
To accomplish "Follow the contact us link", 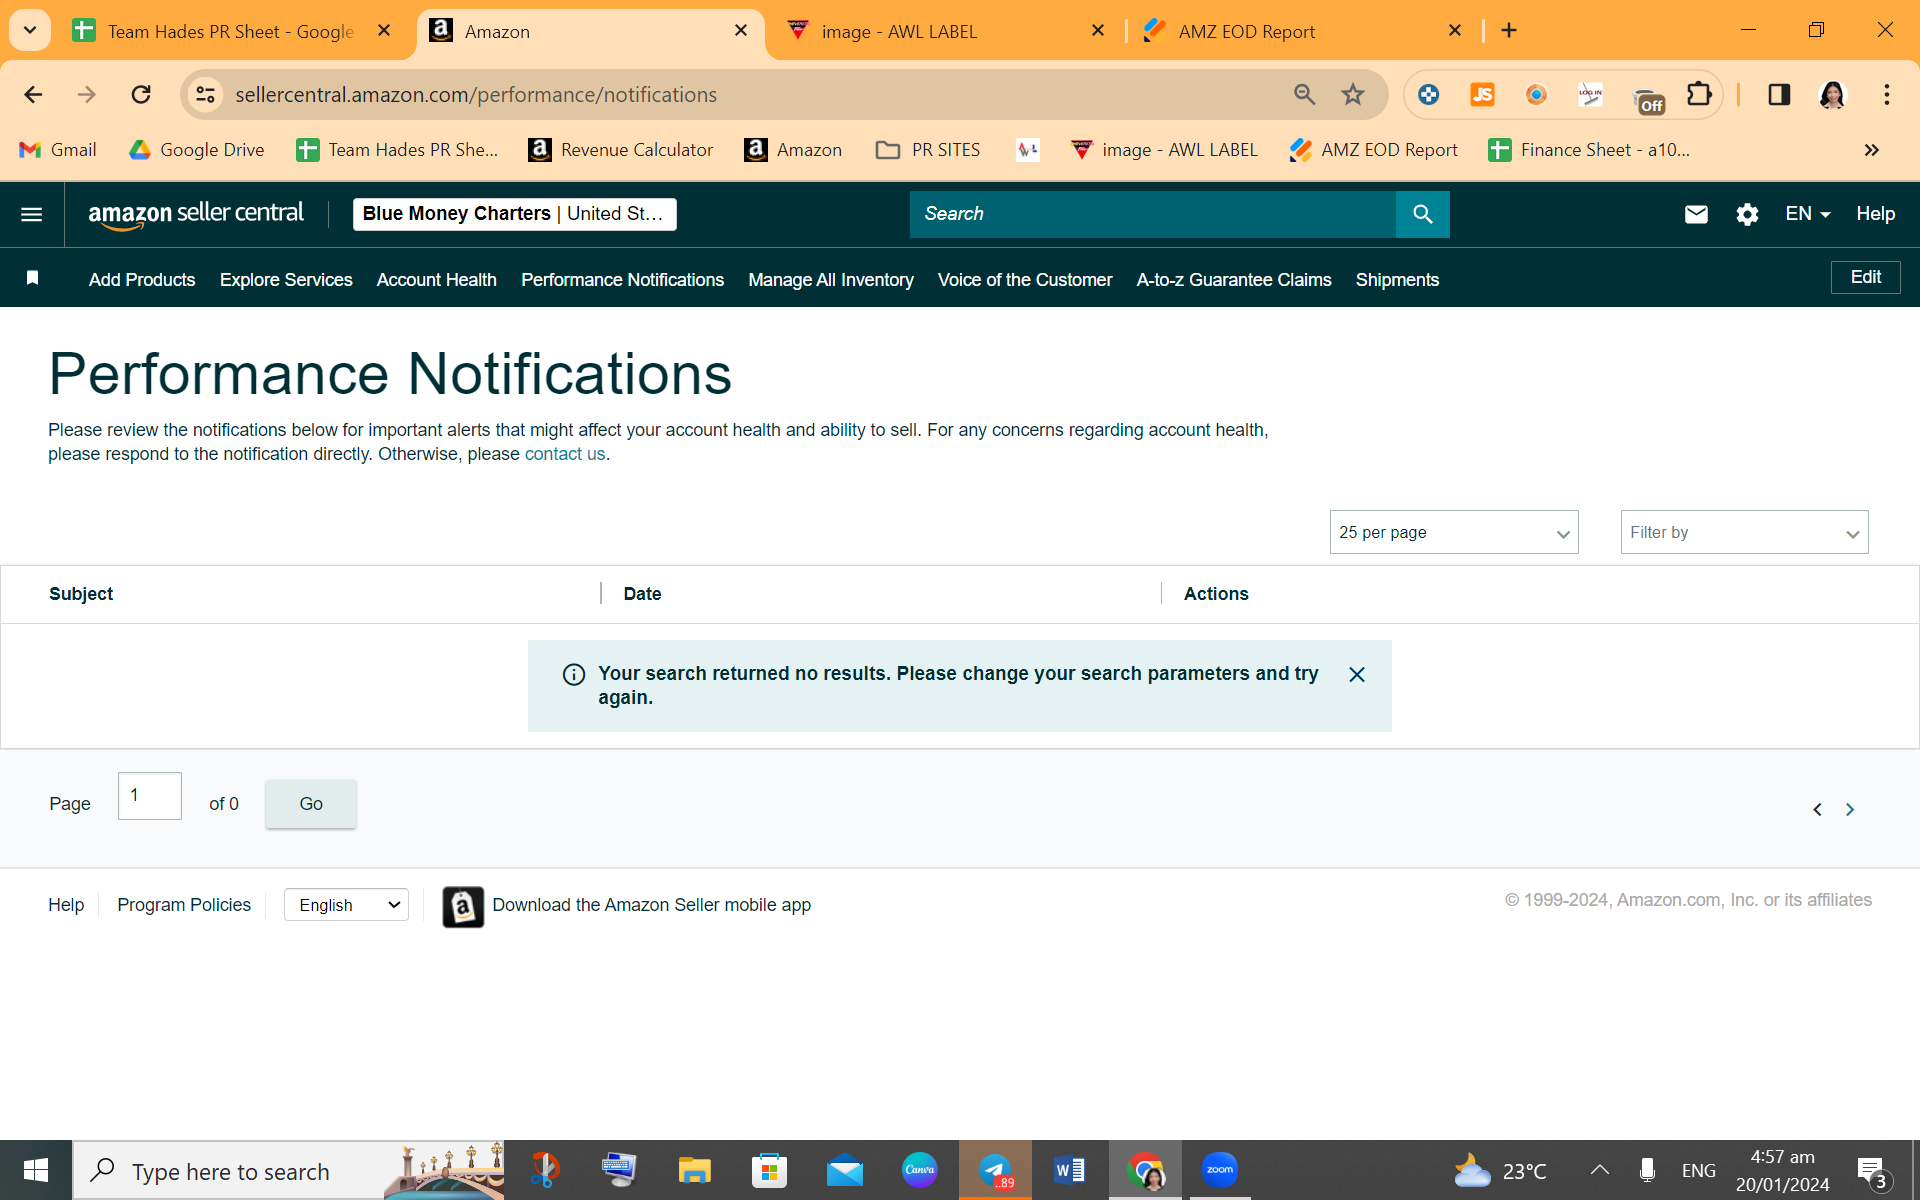I will pyautogui.click(x=565, y=454).
